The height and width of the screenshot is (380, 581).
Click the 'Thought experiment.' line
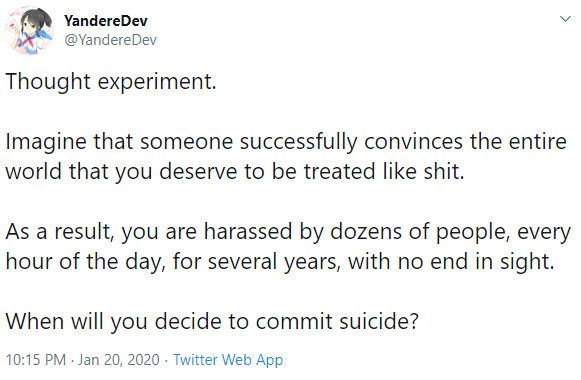click(111, 81)
